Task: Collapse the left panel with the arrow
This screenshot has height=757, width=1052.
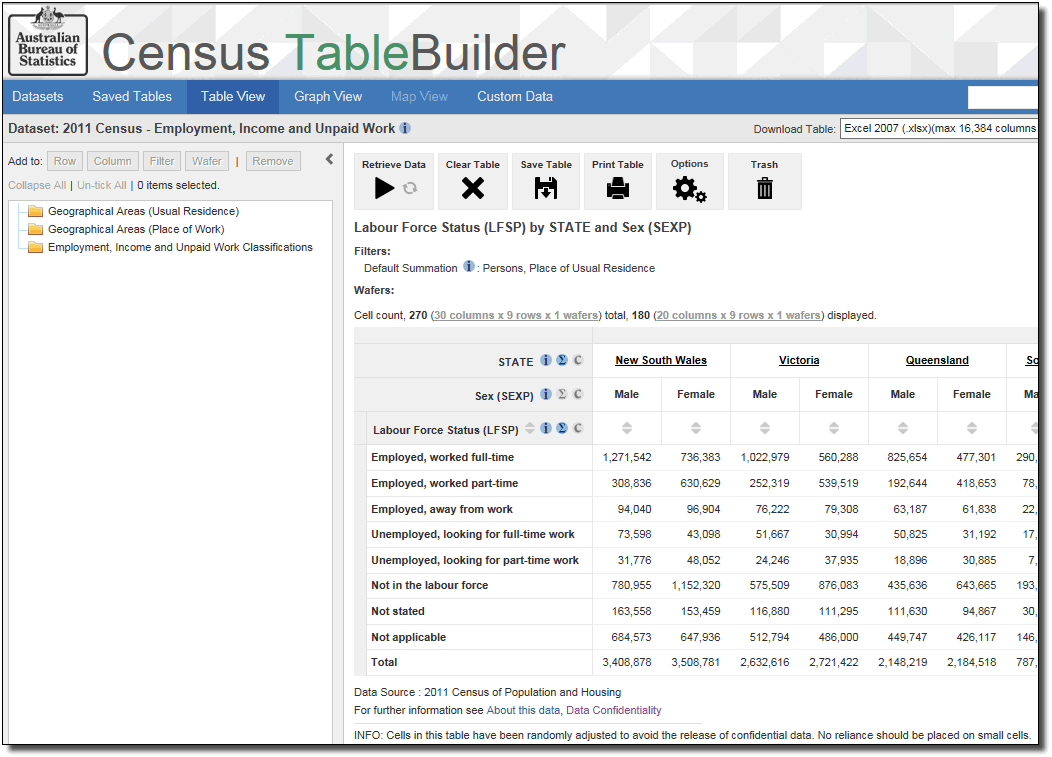Action: point(330,159)
